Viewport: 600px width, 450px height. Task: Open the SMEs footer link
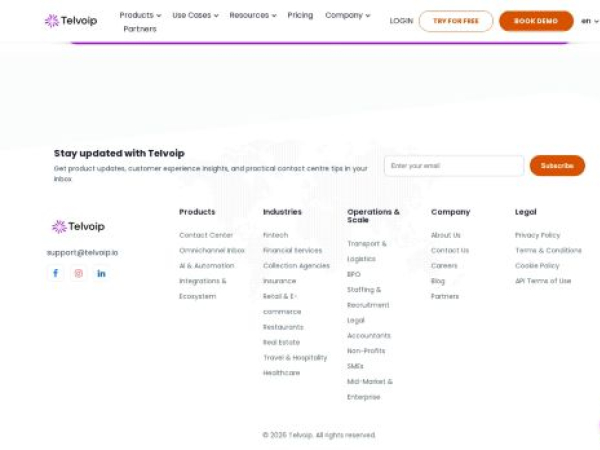pyautogui.click(x=355, y=366)
